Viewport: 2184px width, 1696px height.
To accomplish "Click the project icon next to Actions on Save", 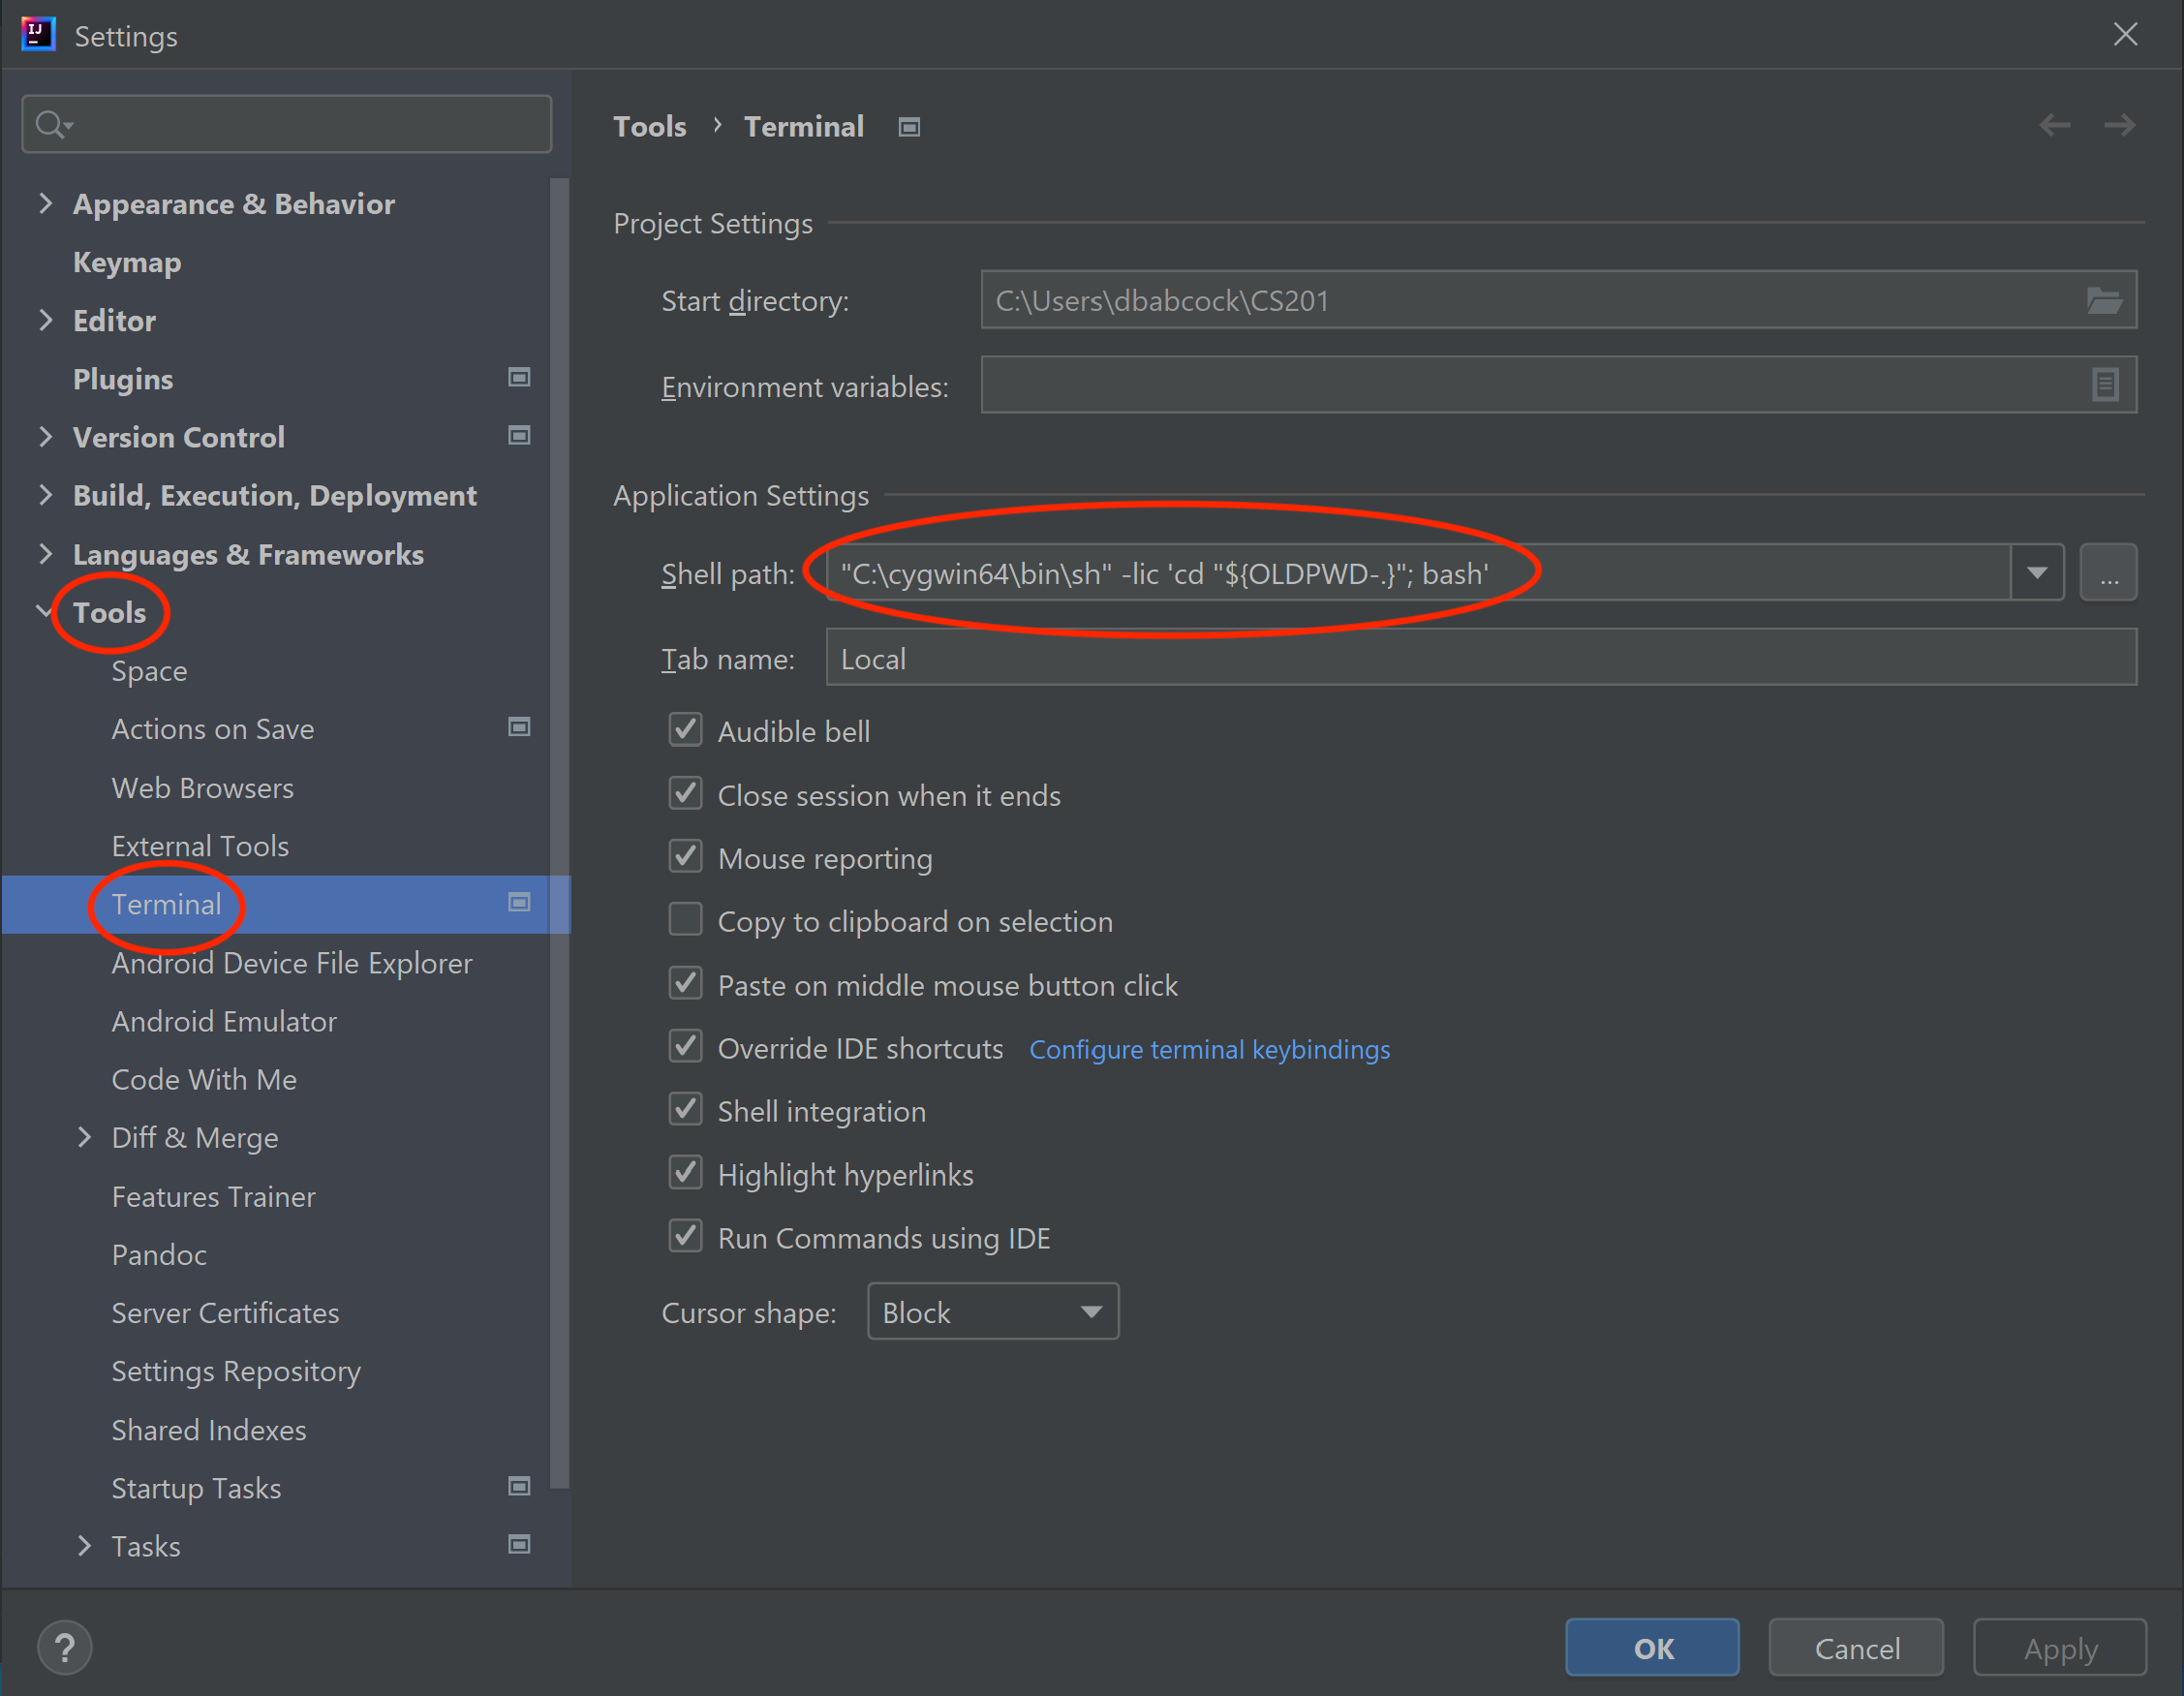I will [519, 727].
